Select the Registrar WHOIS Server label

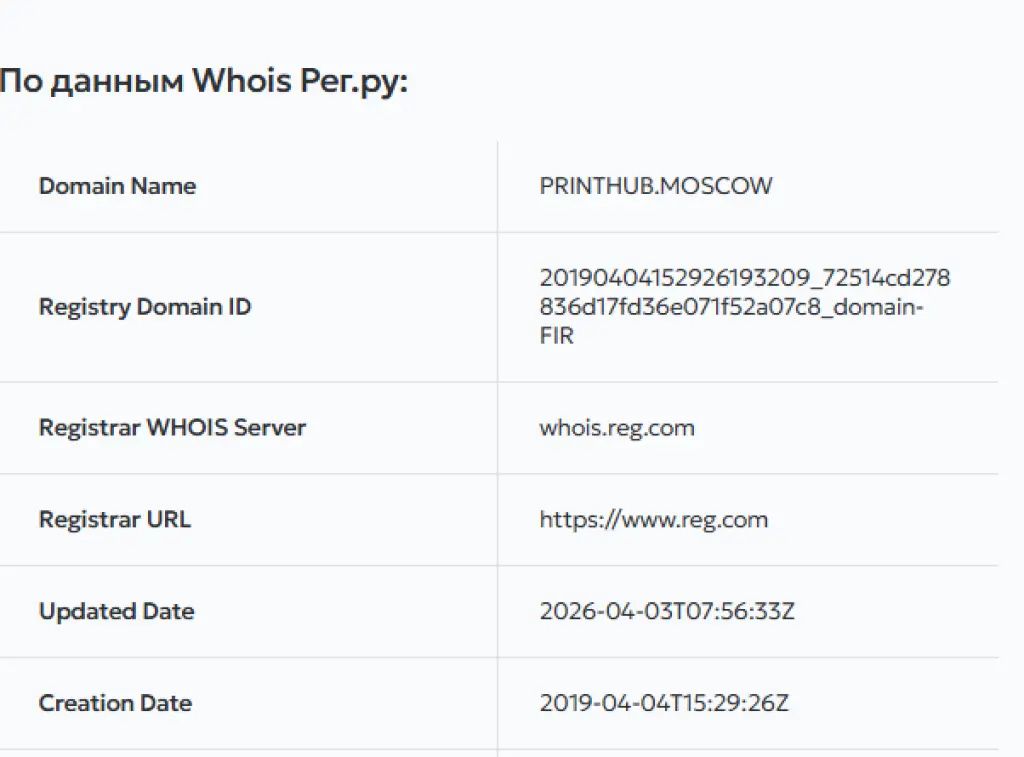(172, 428)
